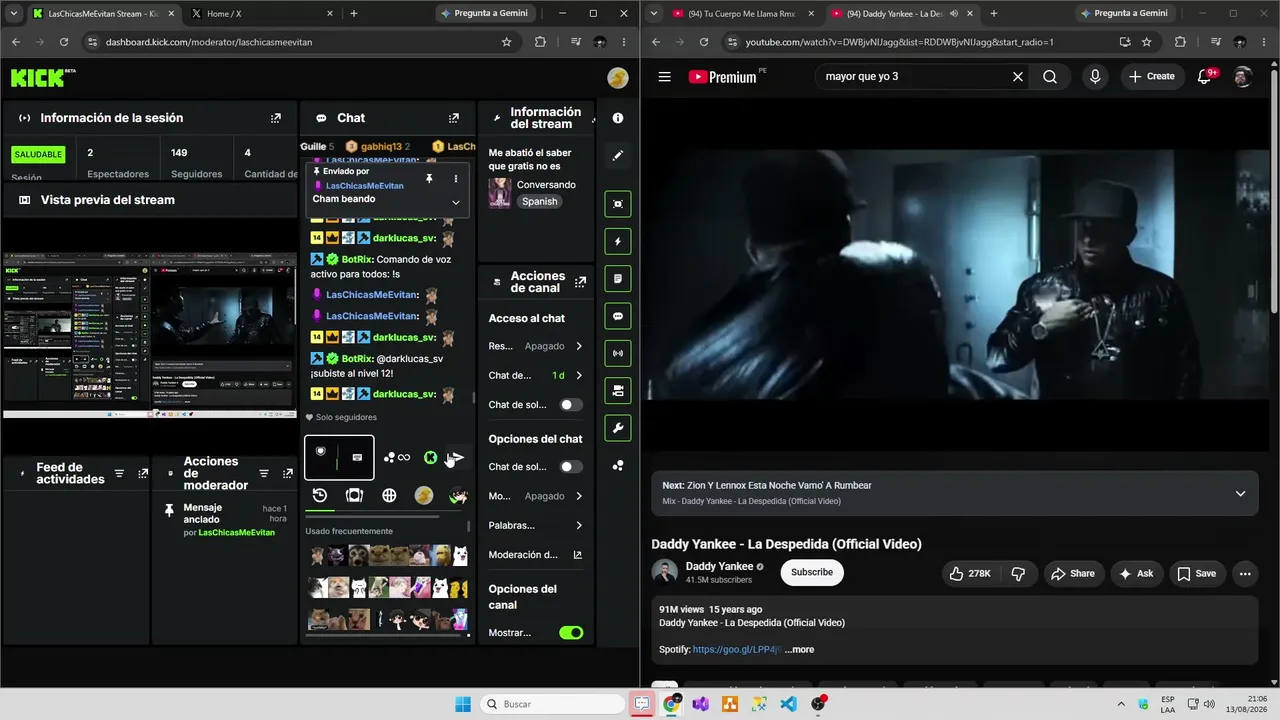Pop out the Información de la sesión panel

click(x=276, y=118)
